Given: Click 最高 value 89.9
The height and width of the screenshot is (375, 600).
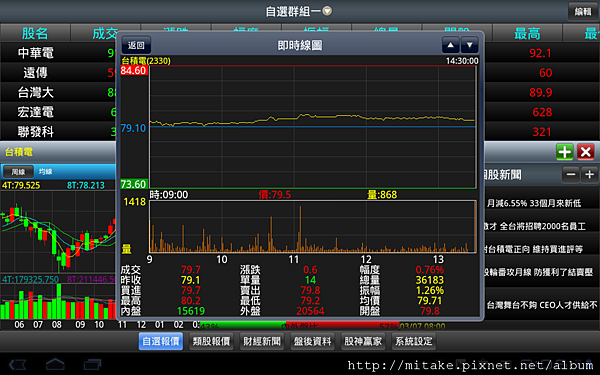Looking at the screenshot, I should coord(540,92).
